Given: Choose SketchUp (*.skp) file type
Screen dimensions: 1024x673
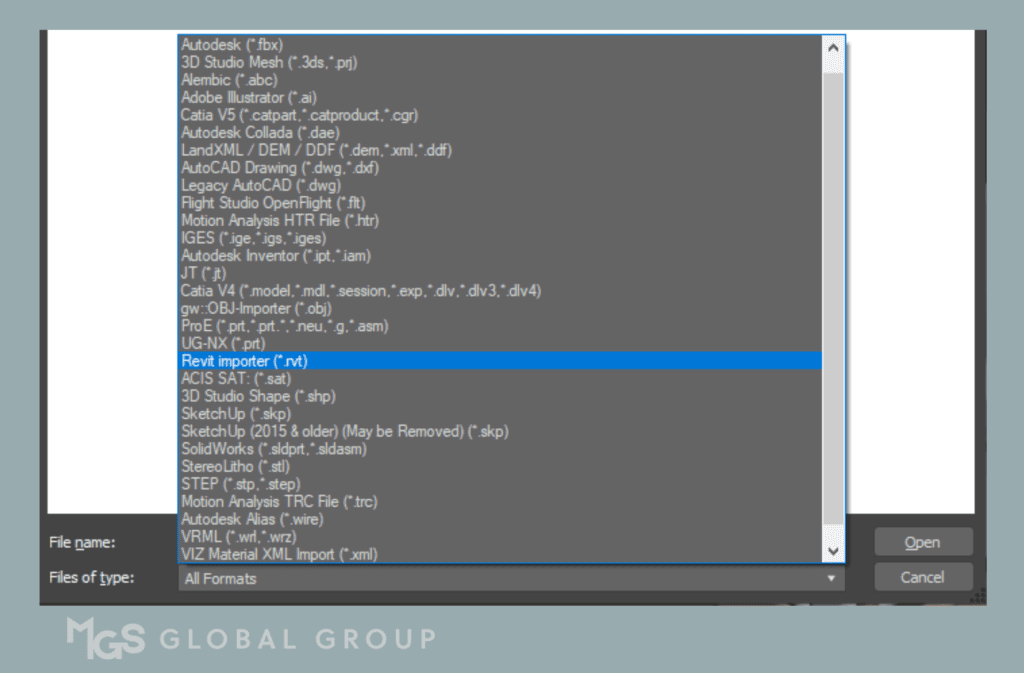Looking at the screenshot, I should [236, 413].
